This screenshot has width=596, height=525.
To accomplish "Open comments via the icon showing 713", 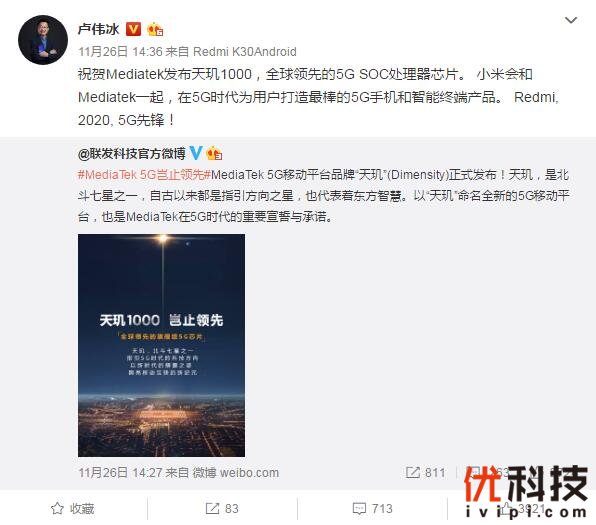I will coord(372,509).
